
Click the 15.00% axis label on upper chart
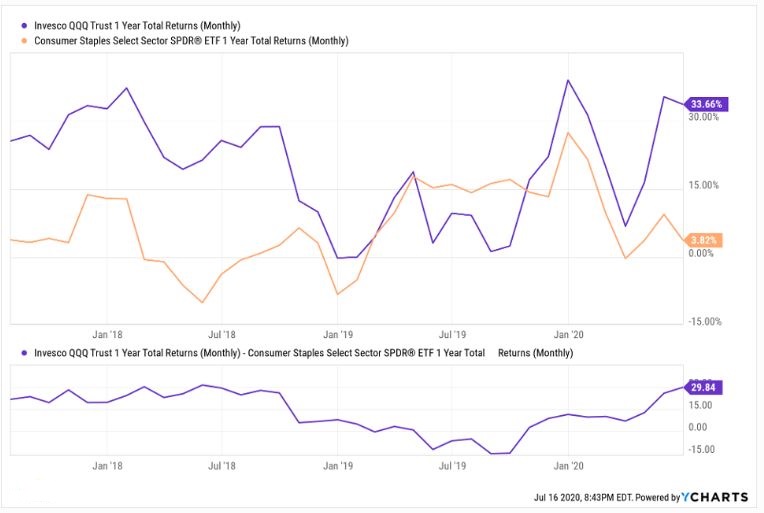(x=704, y=185)
